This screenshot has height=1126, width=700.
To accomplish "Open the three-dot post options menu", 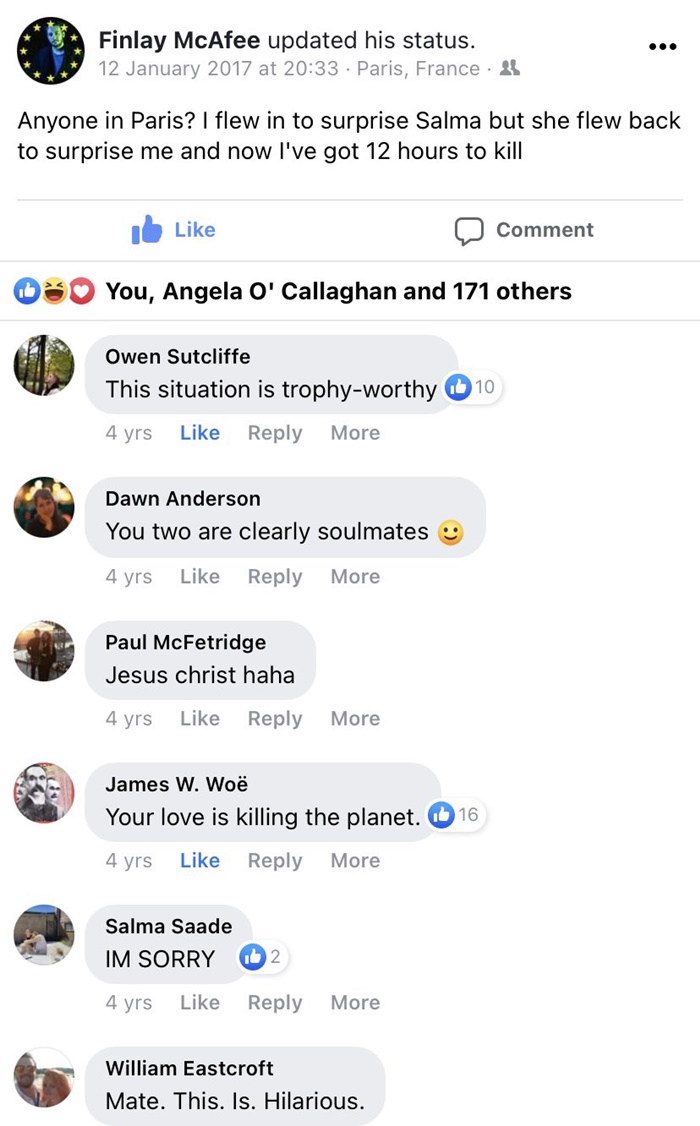I will click(x=662, y=46).
